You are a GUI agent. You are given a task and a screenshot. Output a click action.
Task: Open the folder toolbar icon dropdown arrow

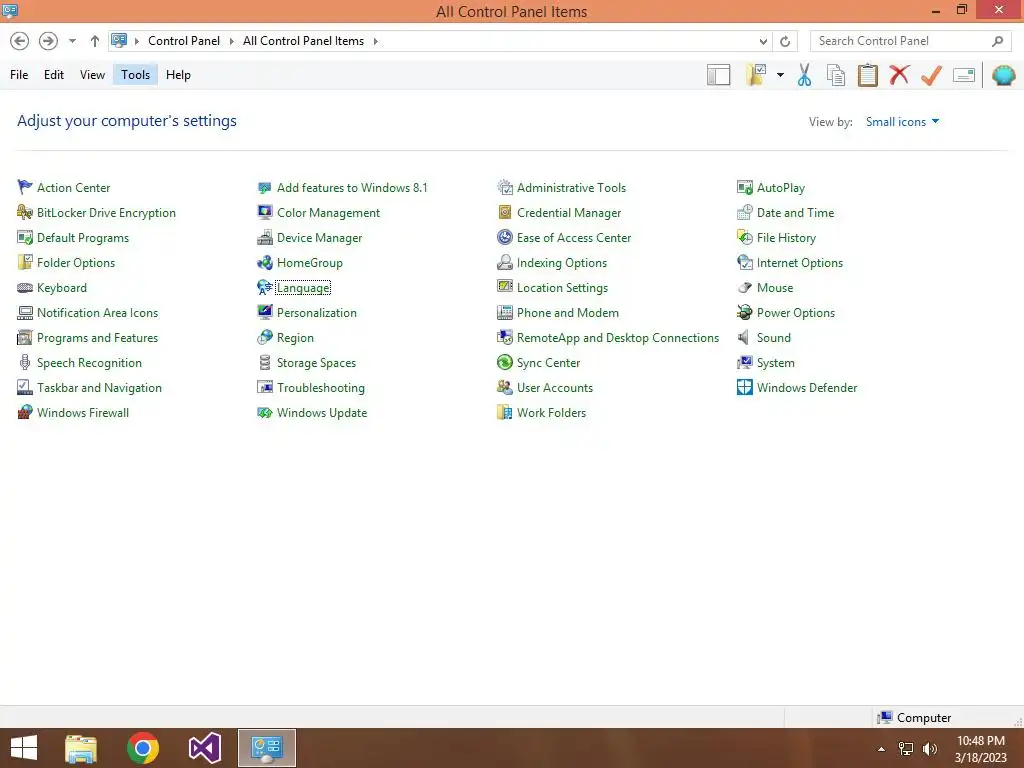pyautogui.click(x=780, y=75)
